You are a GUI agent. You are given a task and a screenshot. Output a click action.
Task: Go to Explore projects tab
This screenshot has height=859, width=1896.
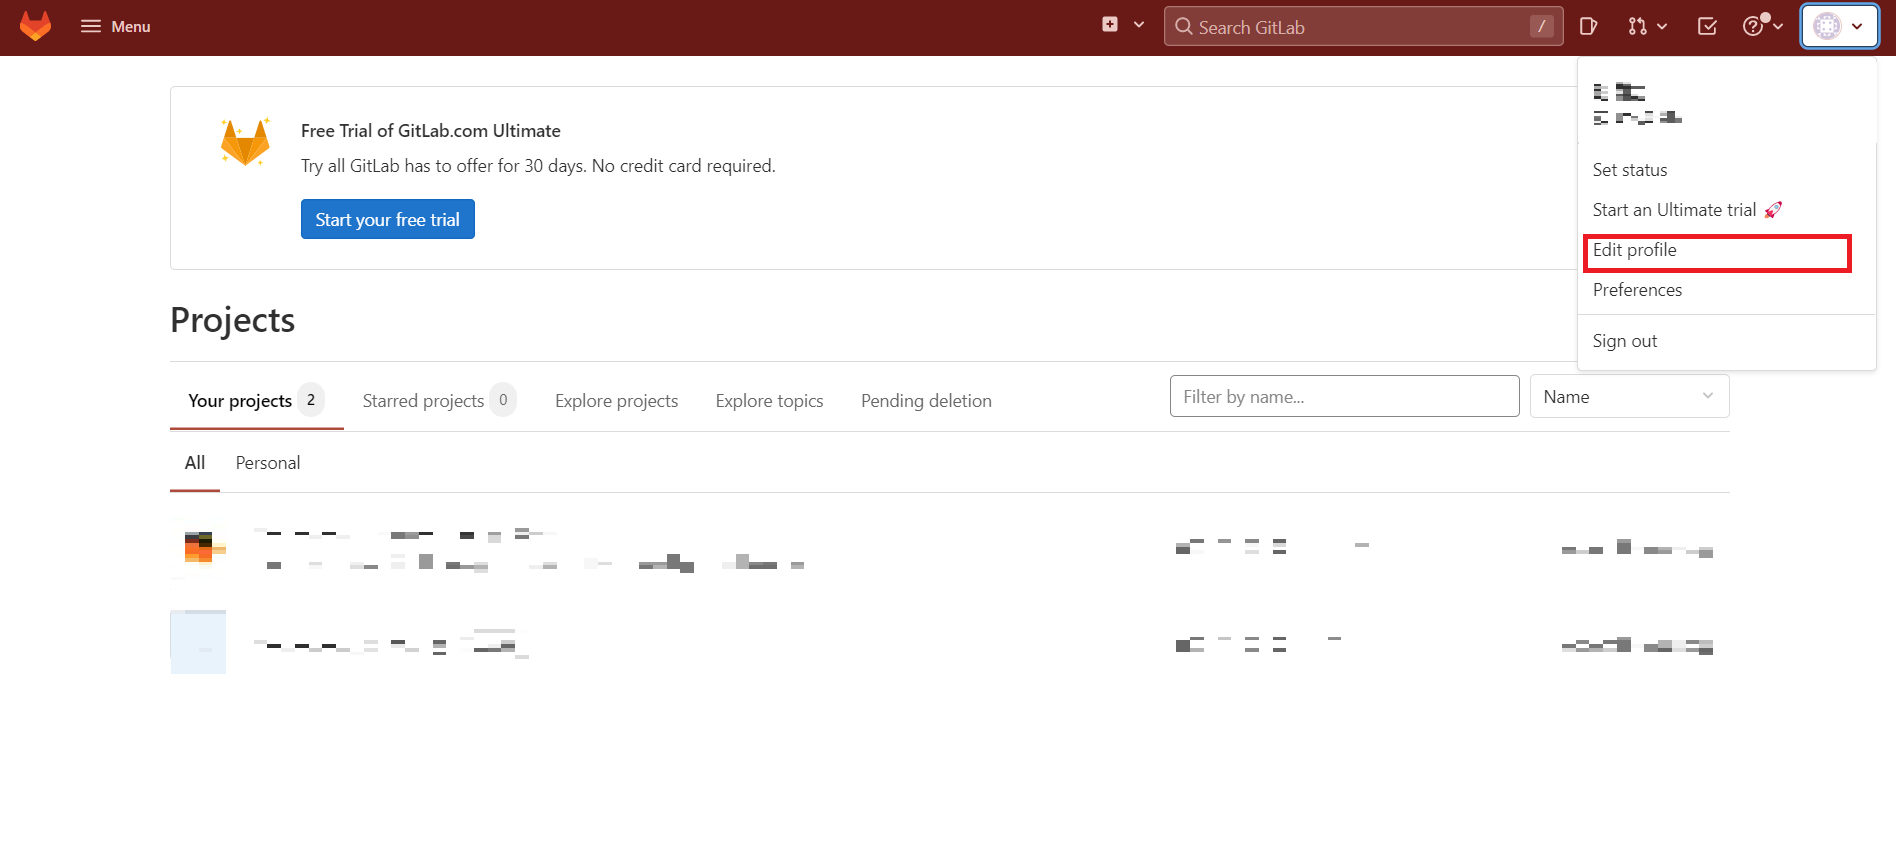point(616,401)
